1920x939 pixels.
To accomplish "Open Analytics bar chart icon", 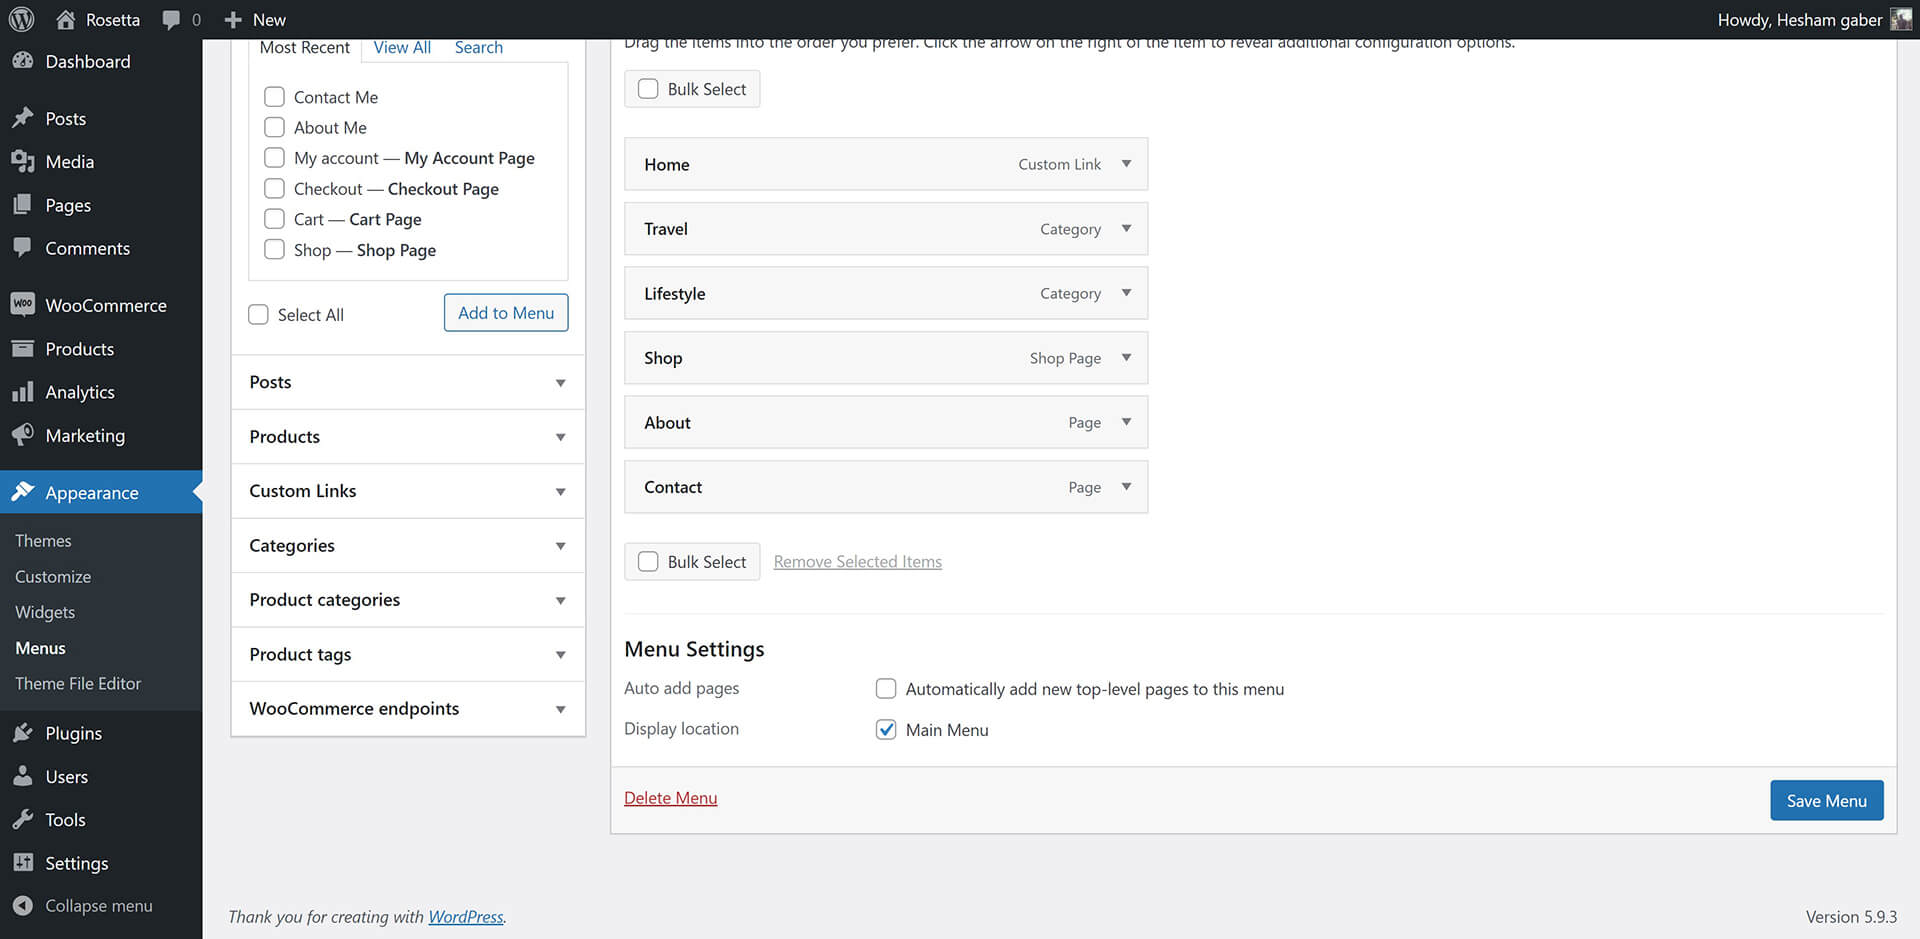I will point(23,392).
